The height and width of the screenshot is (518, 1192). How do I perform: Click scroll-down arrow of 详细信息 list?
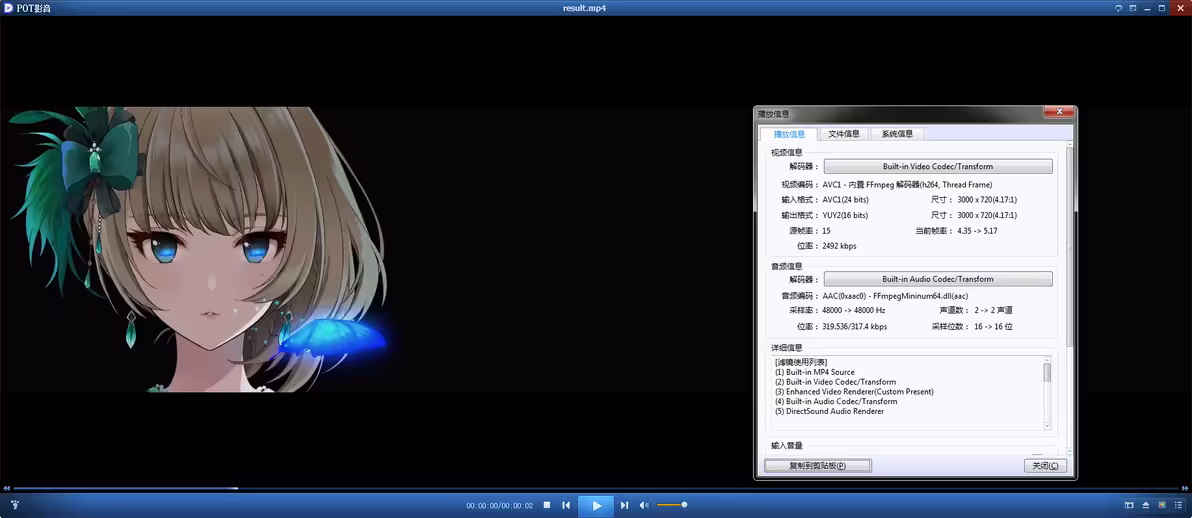(x=1047, y=424)
